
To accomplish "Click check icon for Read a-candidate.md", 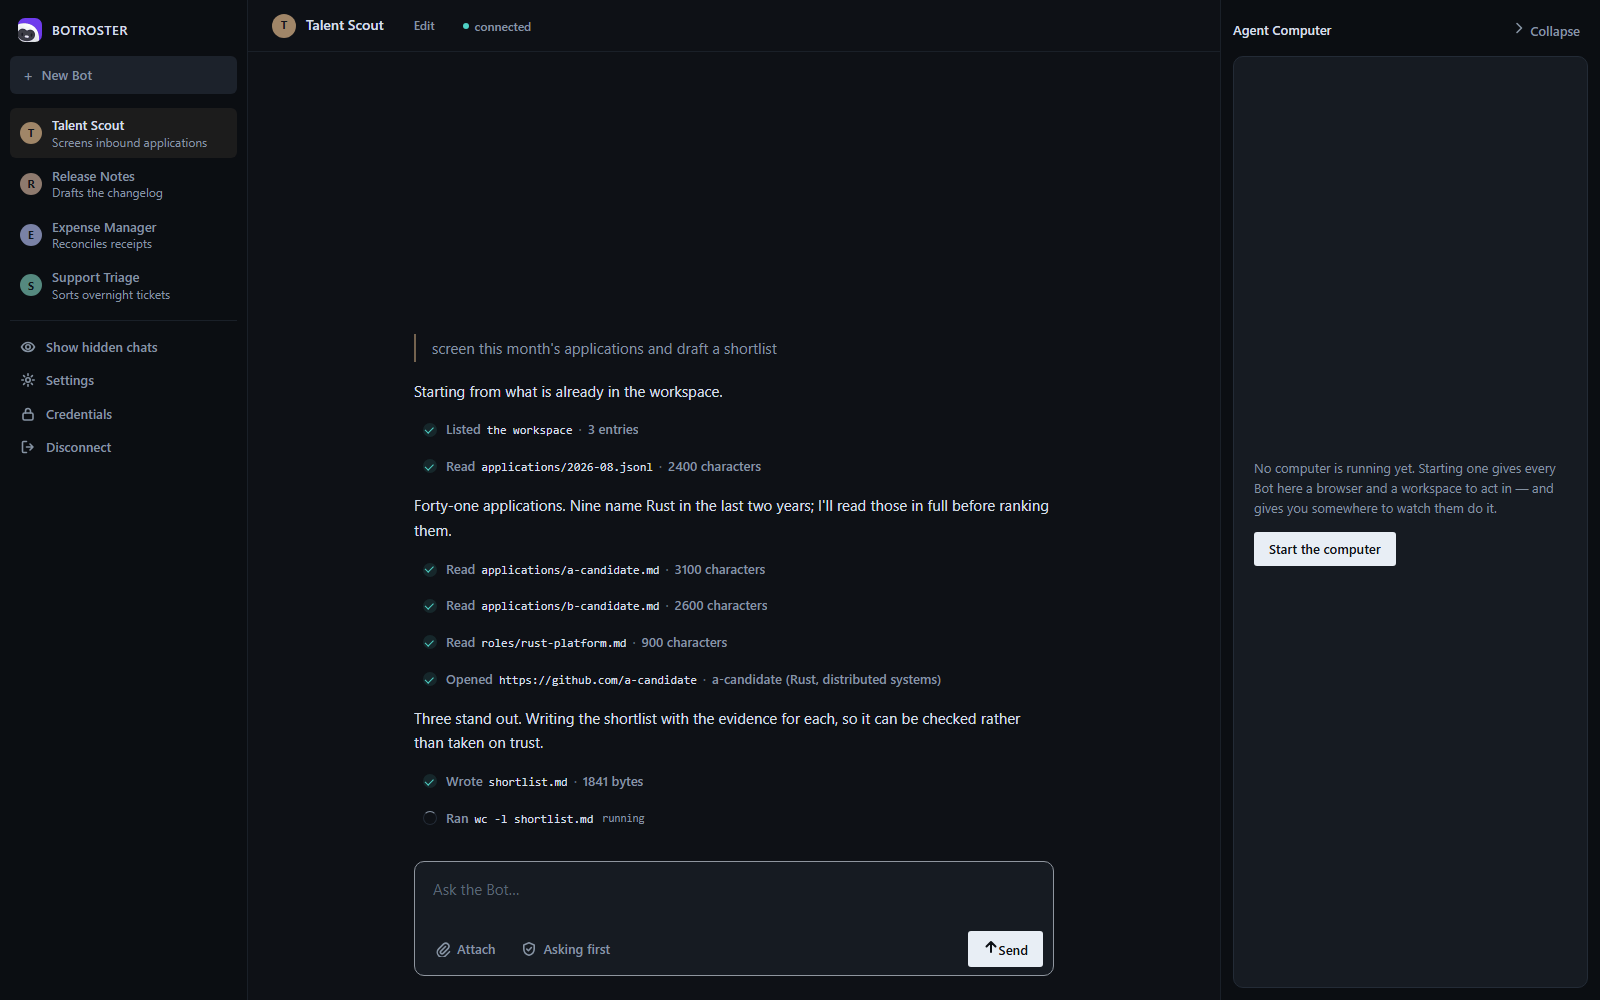I will (x=430, y=570).
